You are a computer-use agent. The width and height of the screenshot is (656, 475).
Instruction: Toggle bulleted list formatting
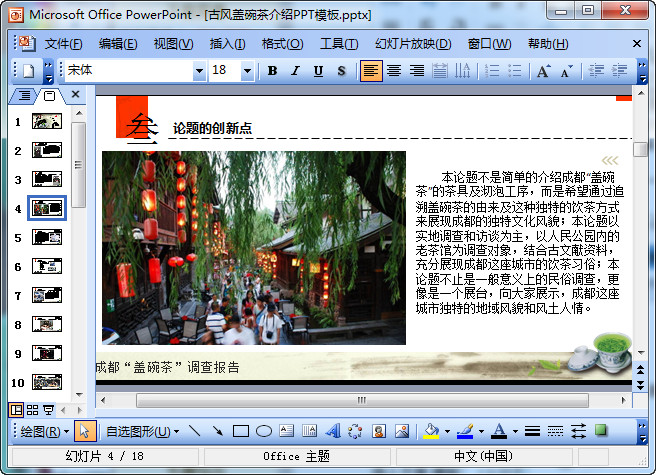click(515, 71)
